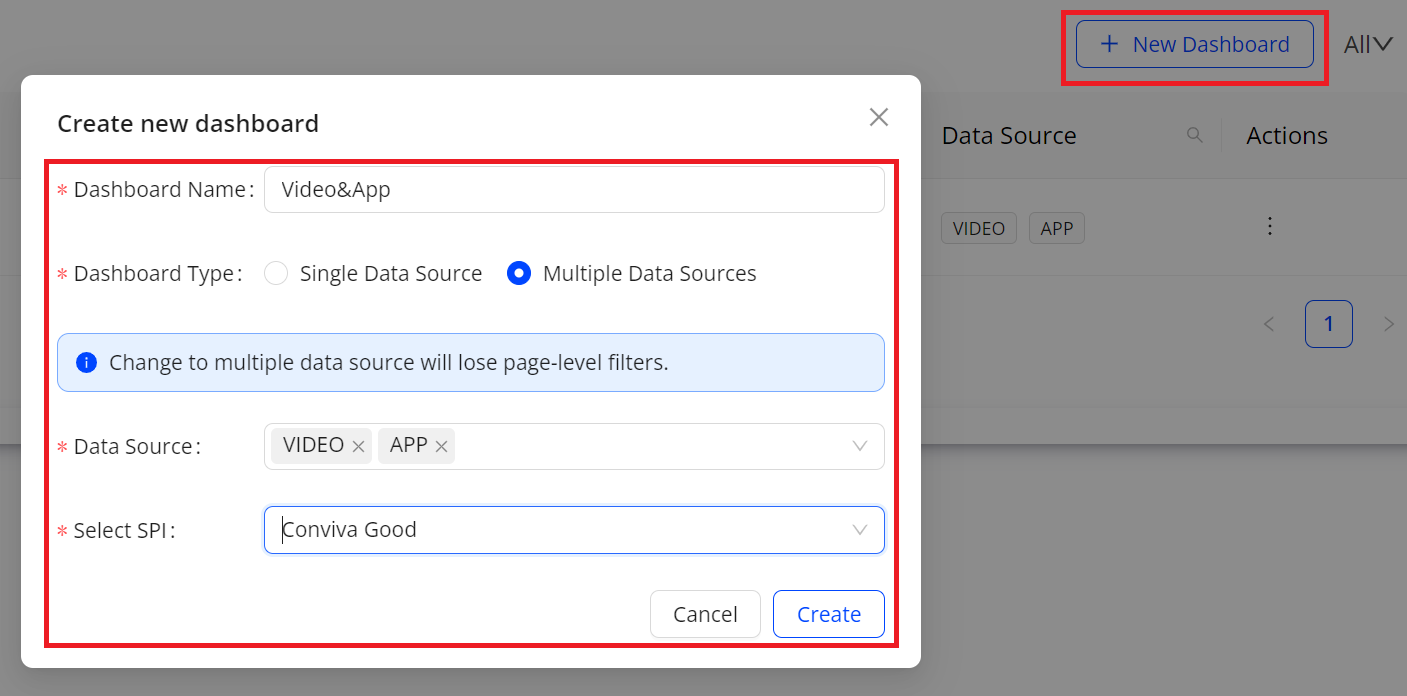1407x696 pixels.
Task: Click the Cancel button
Action: 705,614
